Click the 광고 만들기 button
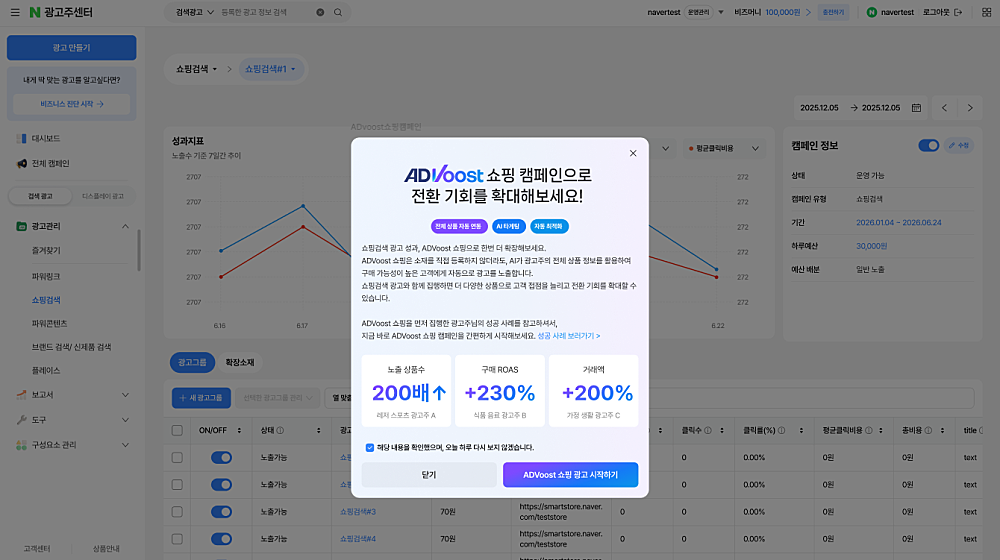Viewport: 1000px width, 560px height. [x=71, y=48]
